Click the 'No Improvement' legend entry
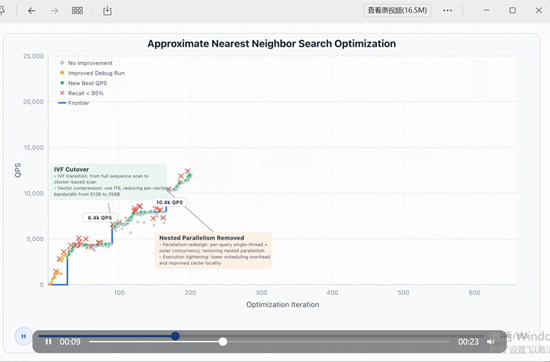This screenshot has height=362, width=550. 86,63
